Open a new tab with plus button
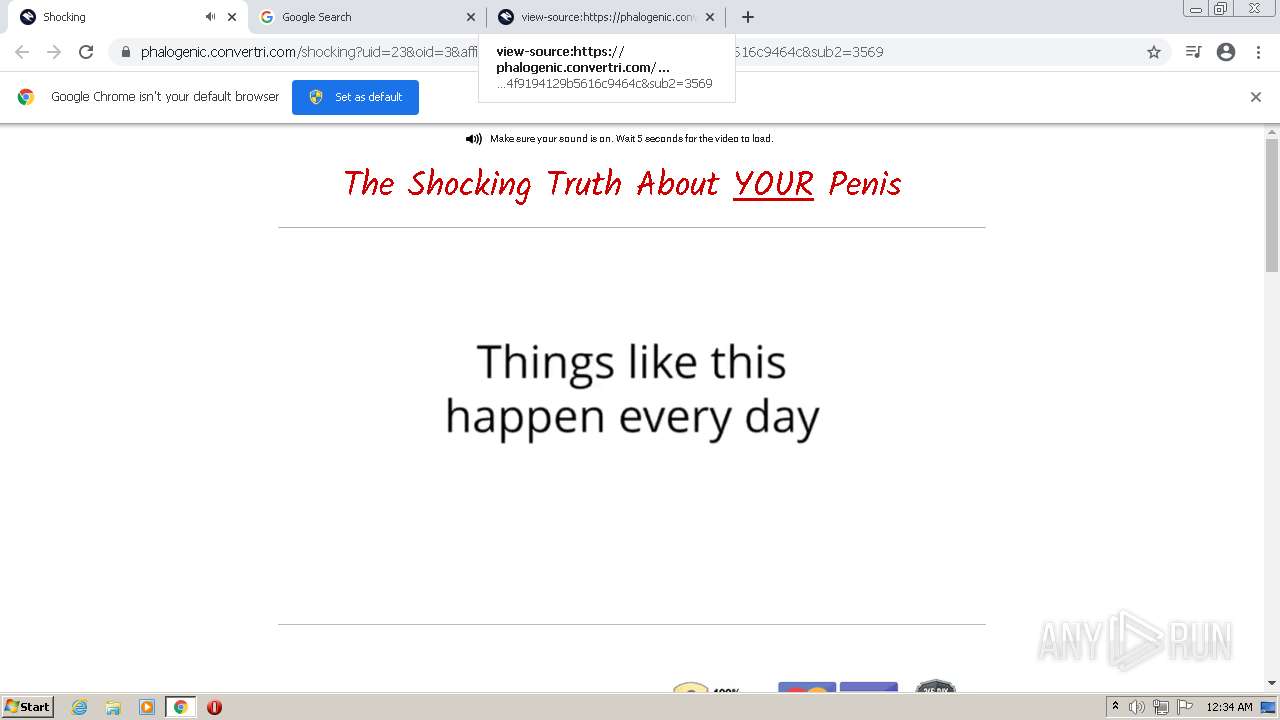The height and width of the screenshot is (720, 1280). tap(748, 17)
